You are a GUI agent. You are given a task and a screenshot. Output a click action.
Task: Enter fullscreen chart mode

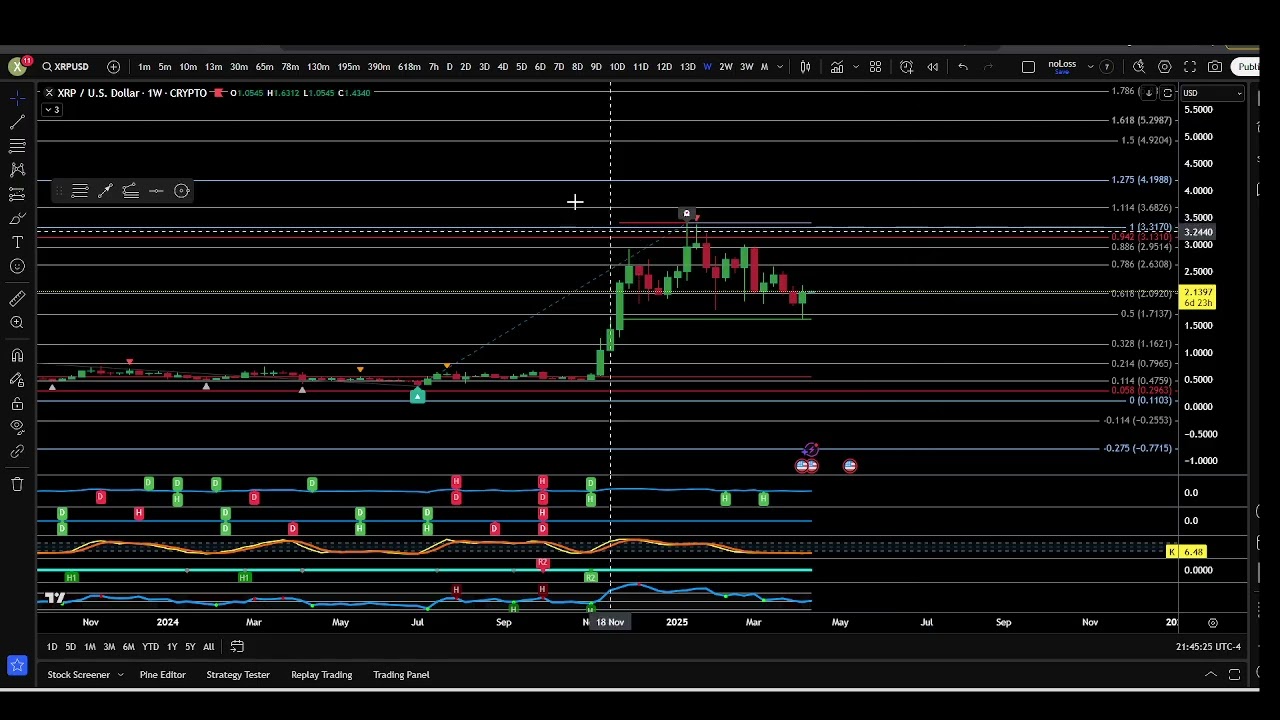point(1190,67)
